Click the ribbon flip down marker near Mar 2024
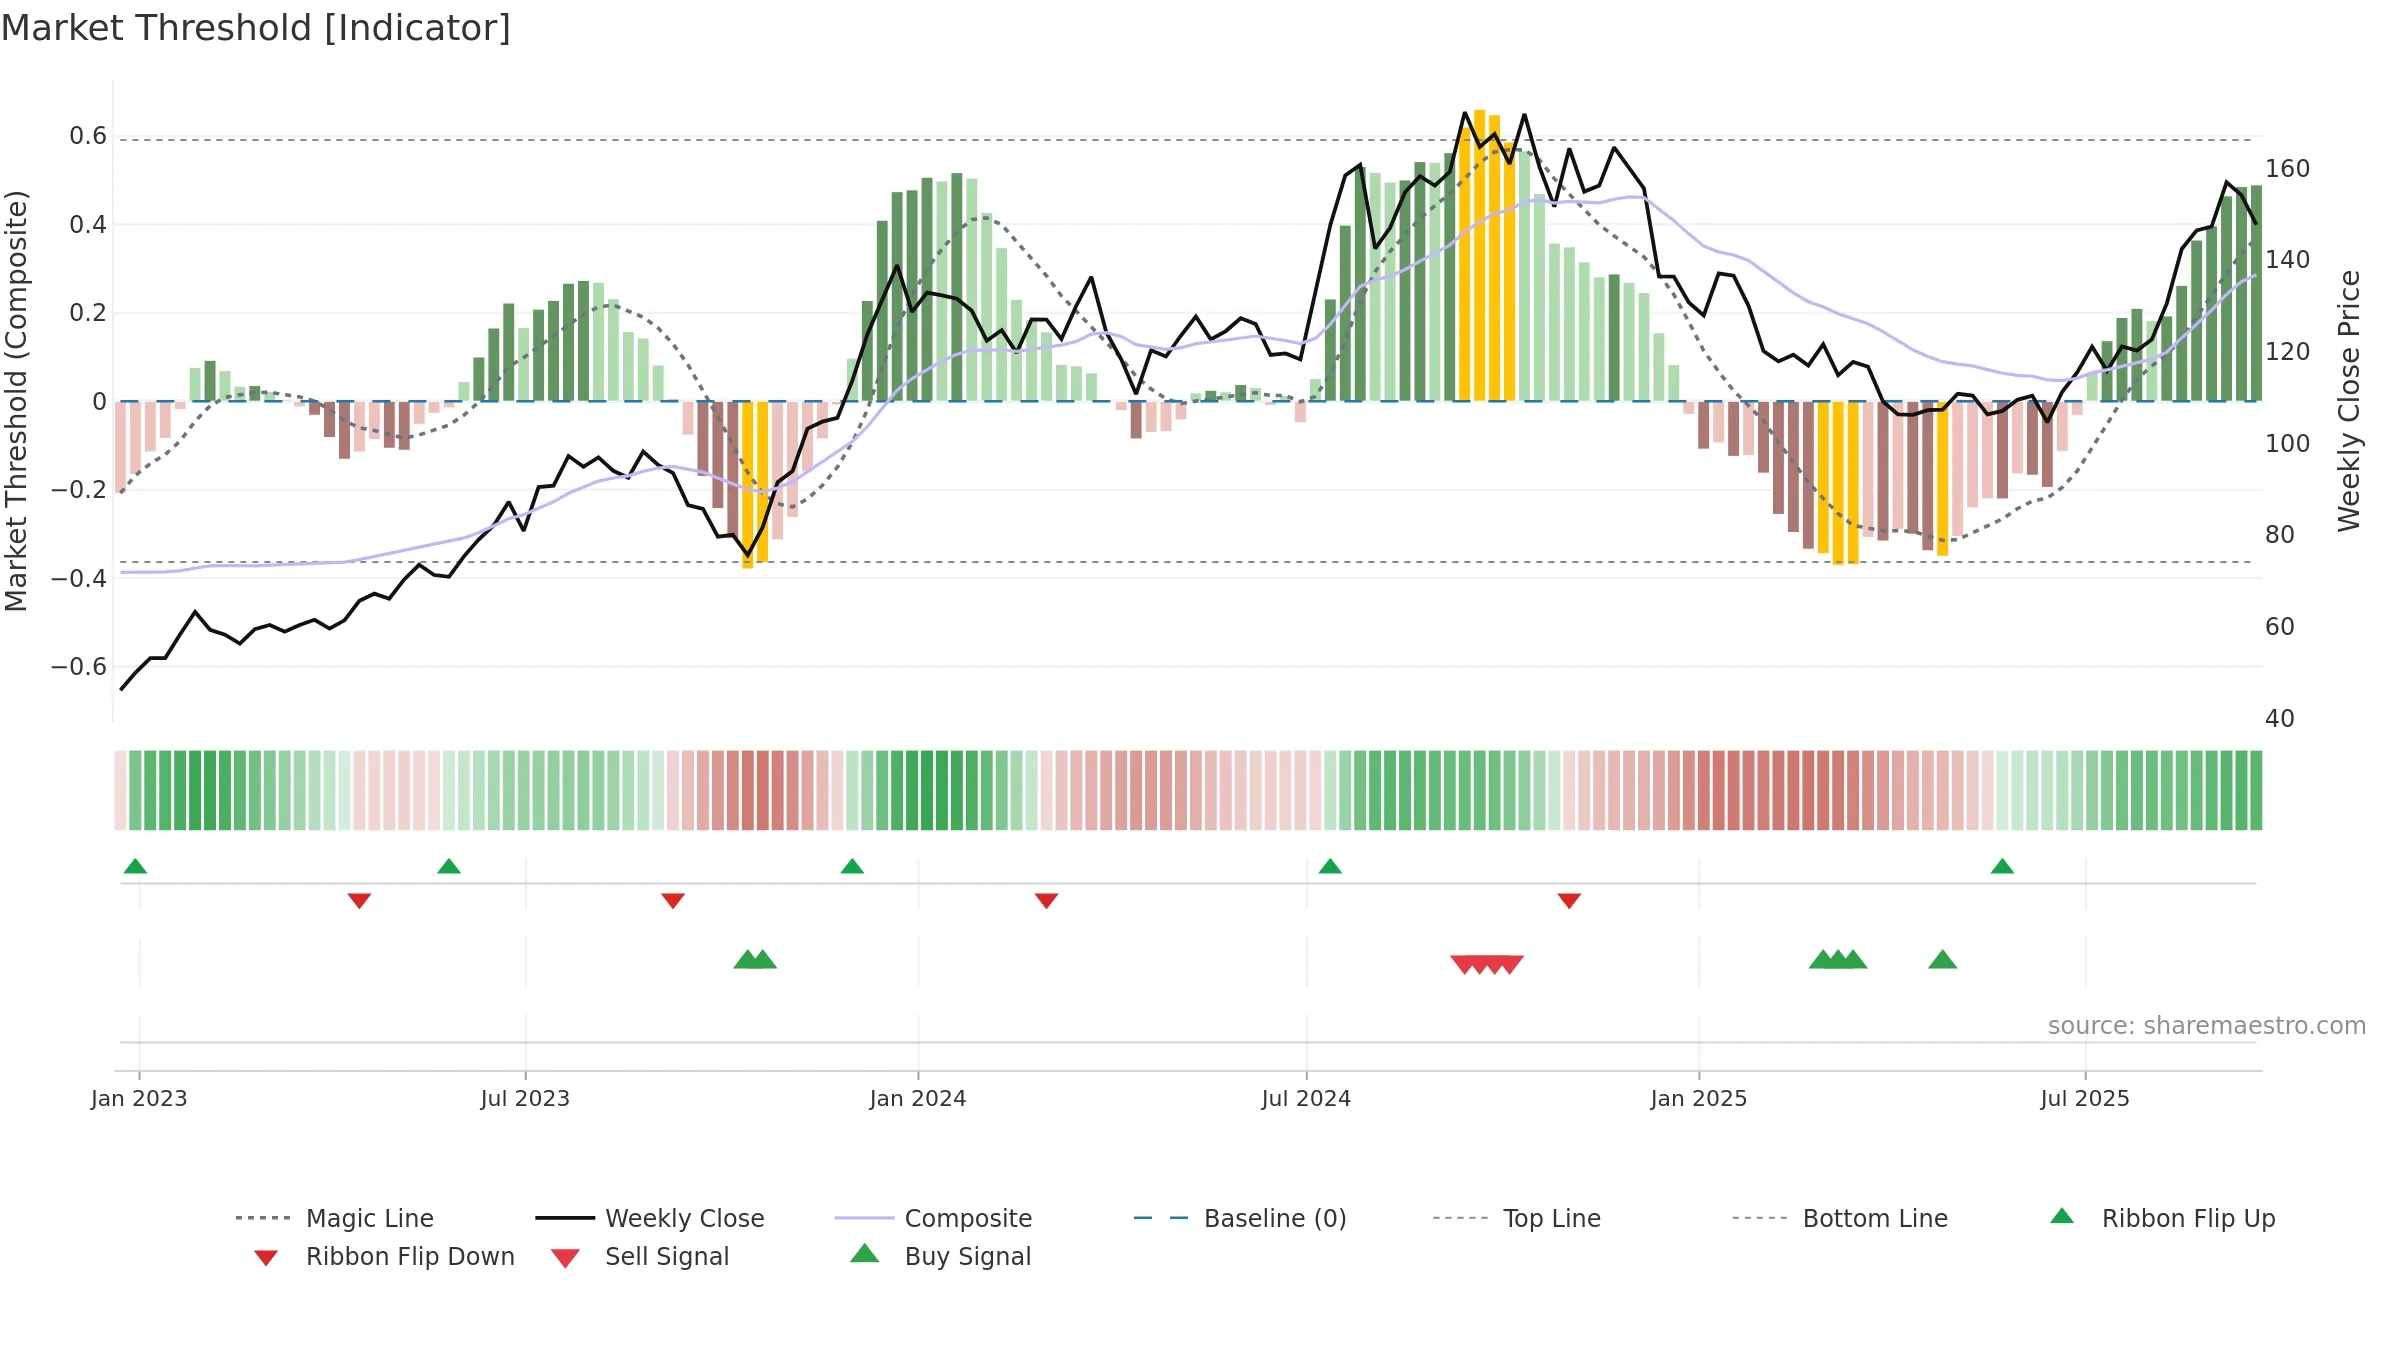 [1046, 901]
